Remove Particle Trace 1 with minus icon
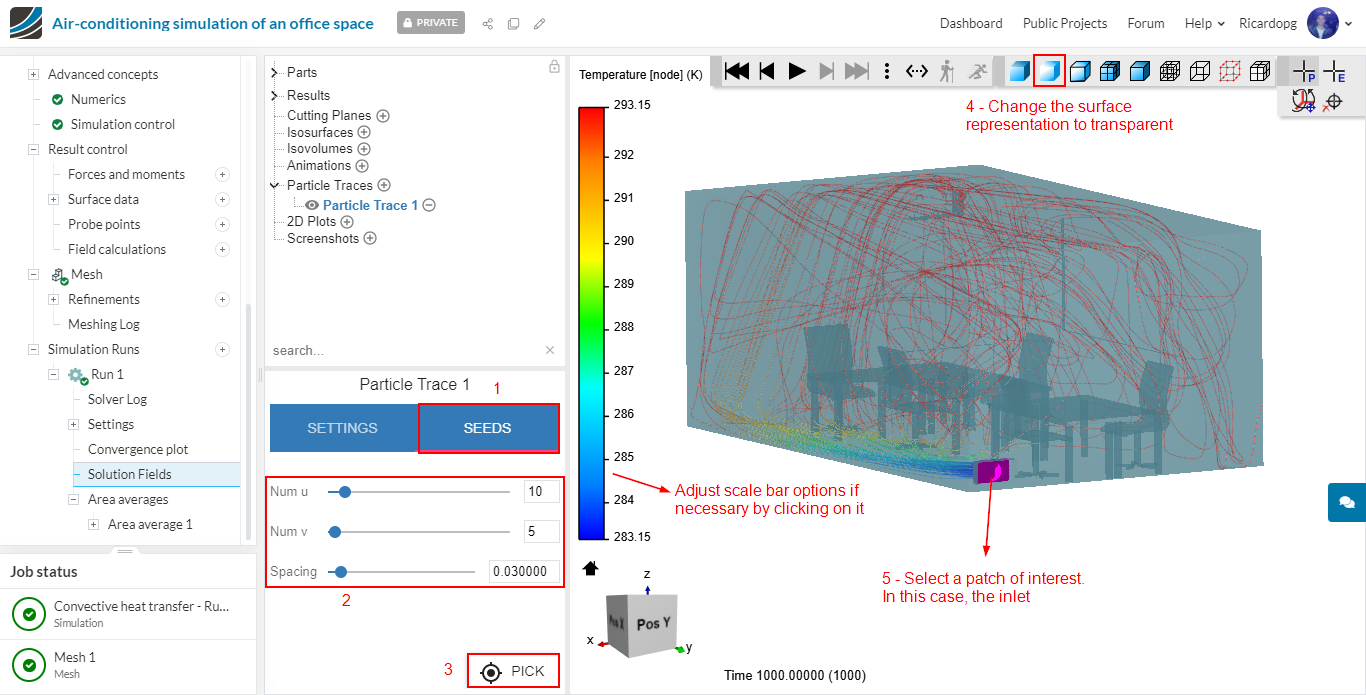 pyautogui.click(x=429, y=205)
